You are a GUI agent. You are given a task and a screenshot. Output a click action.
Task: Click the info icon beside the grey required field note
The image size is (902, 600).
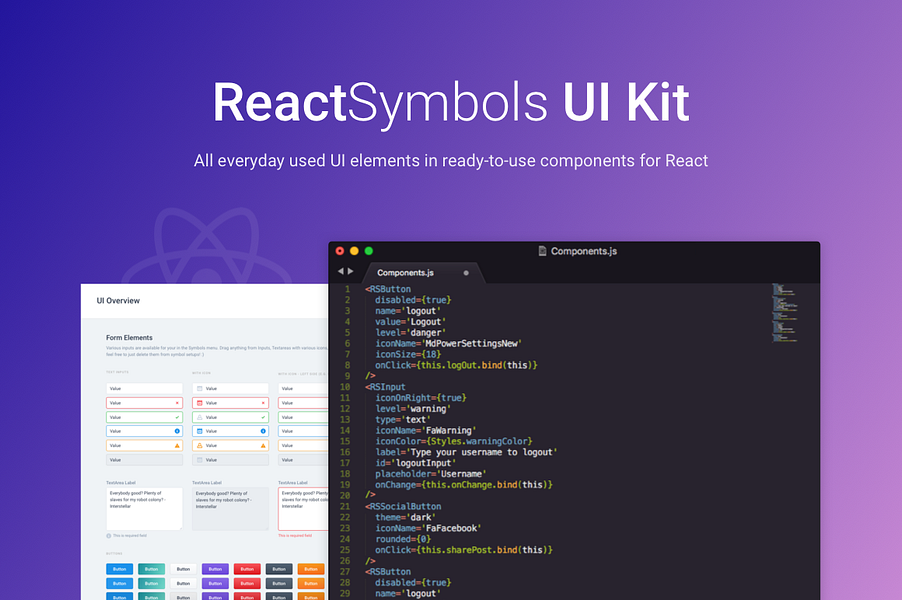109,536
